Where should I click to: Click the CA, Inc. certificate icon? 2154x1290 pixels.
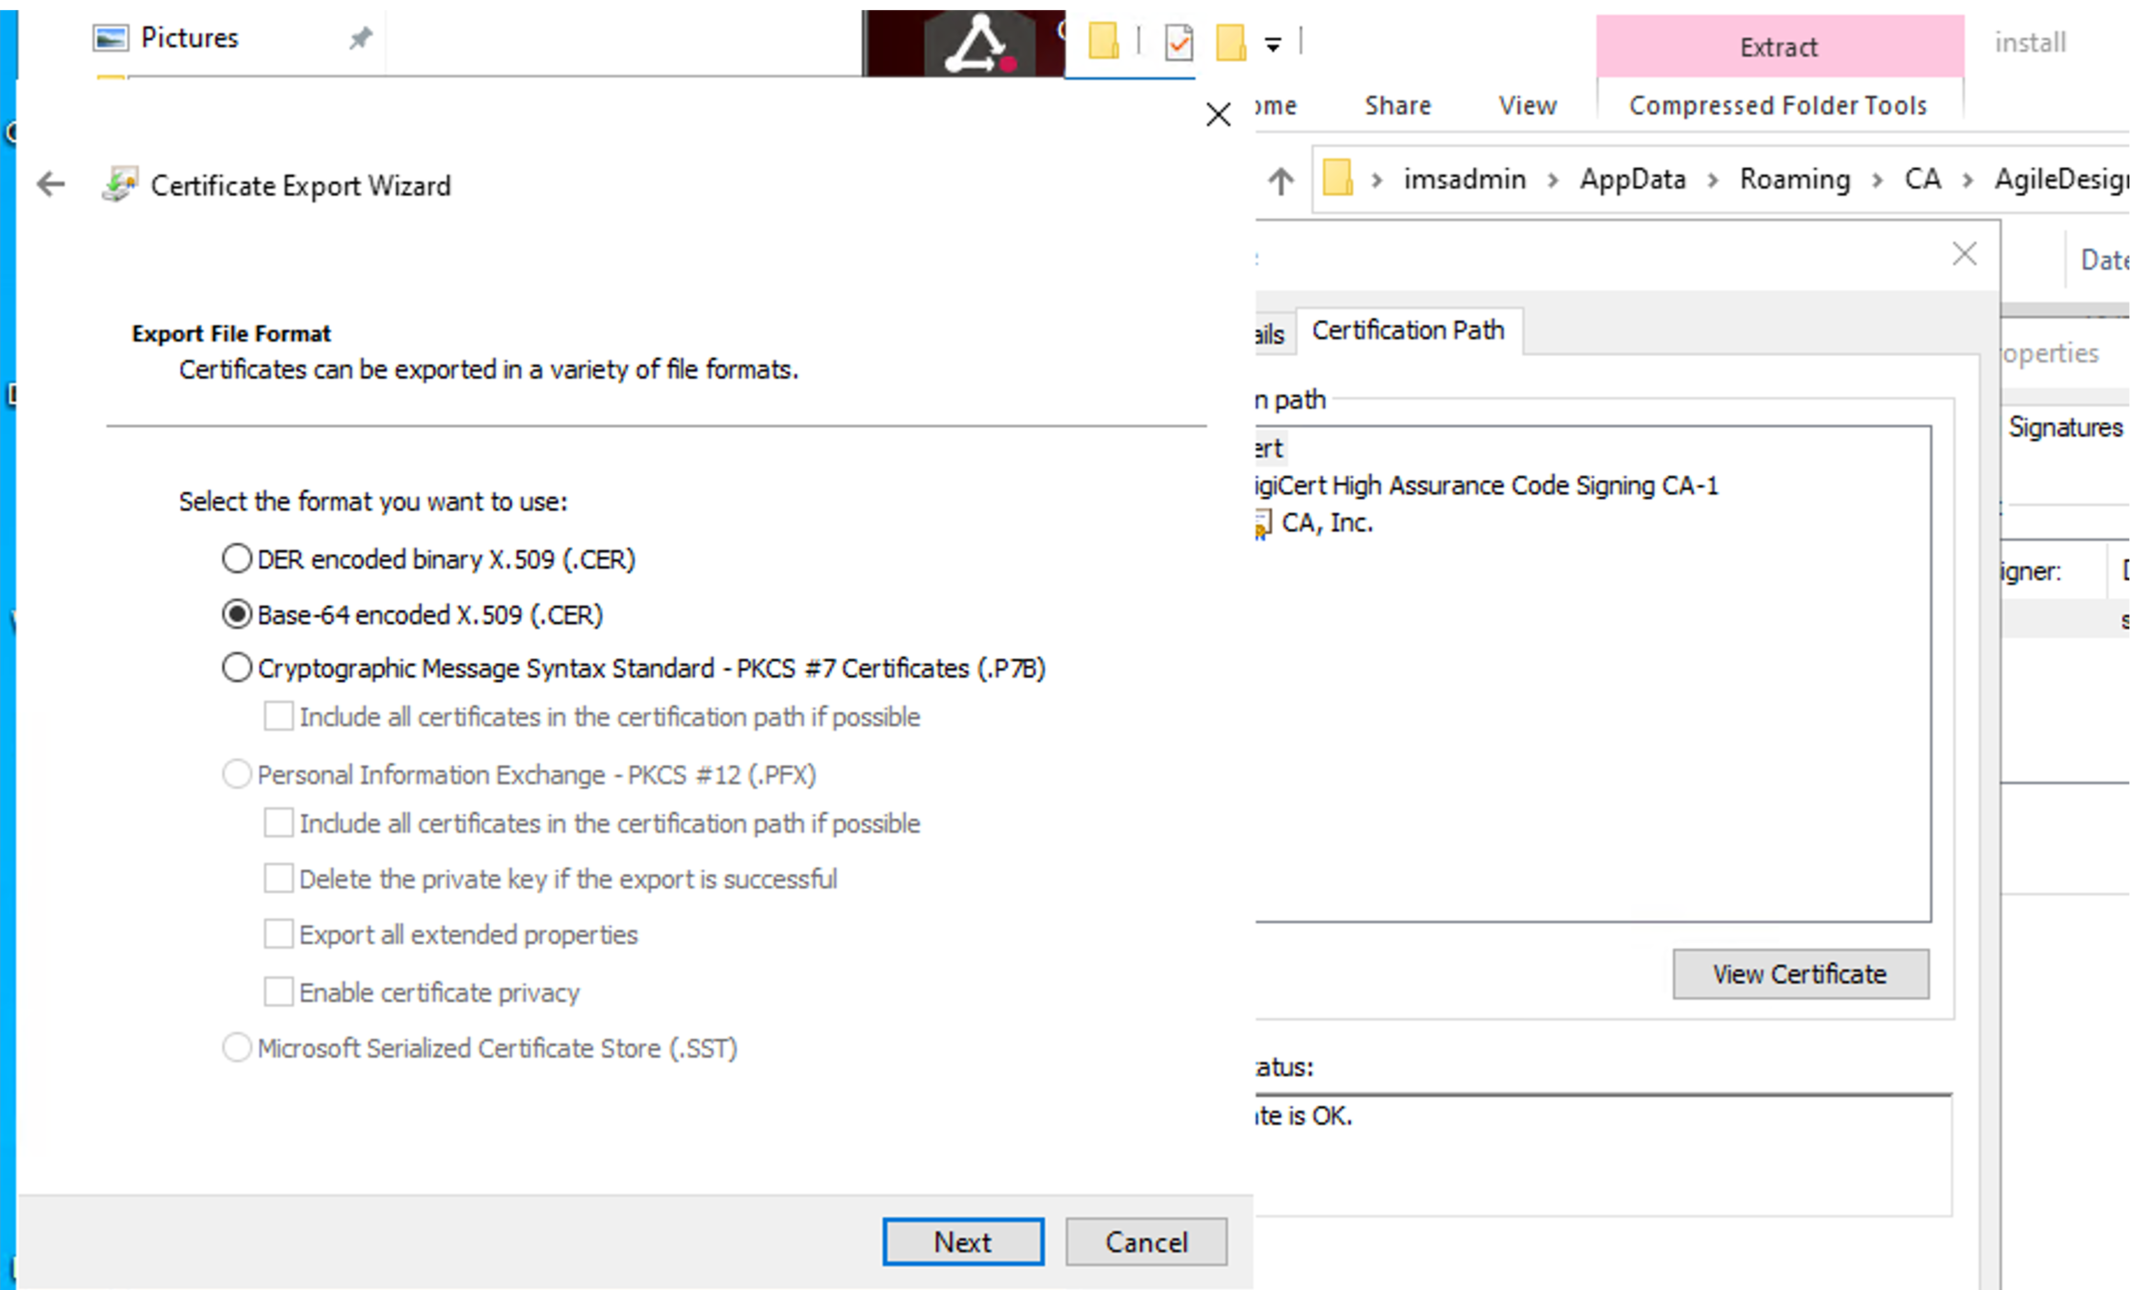(x=1263, y=523)
